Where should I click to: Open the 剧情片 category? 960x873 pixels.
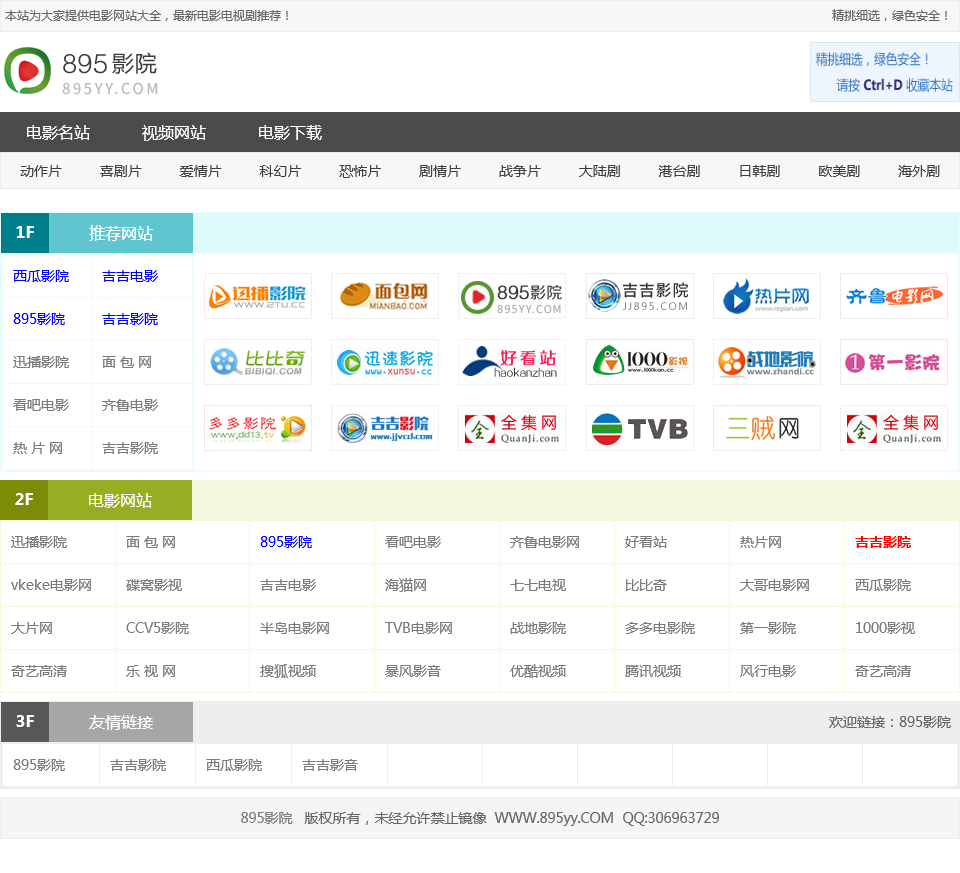440,171
